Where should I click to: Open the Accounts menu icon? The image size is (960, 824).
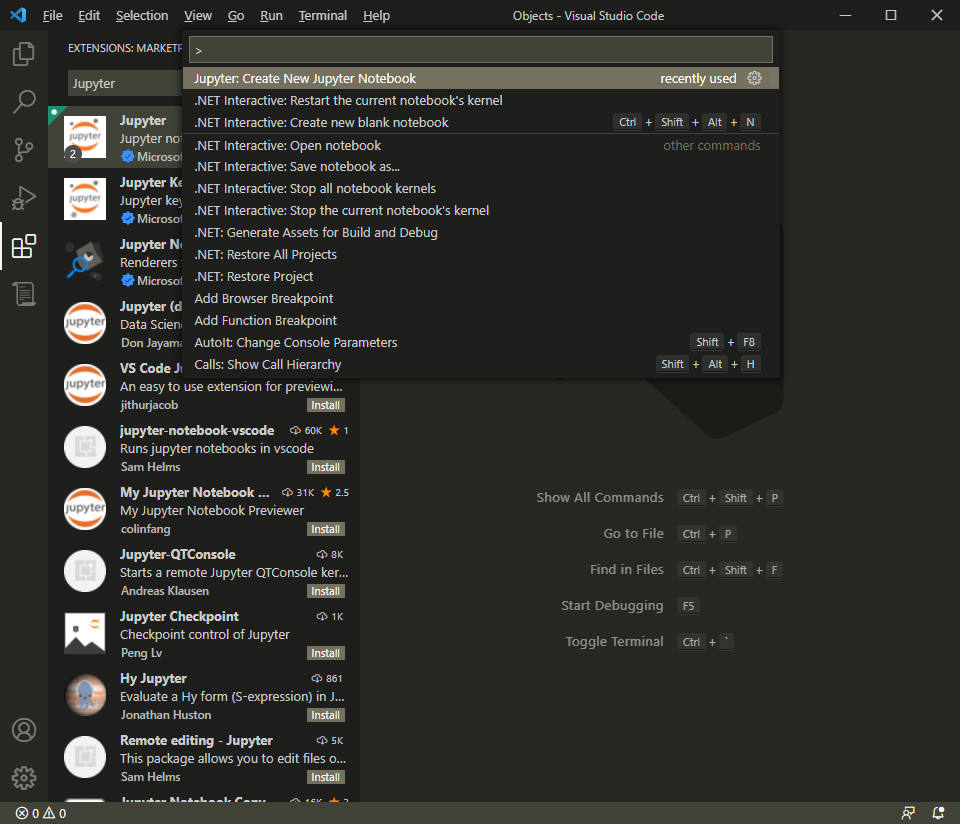(x=24, y=730)
